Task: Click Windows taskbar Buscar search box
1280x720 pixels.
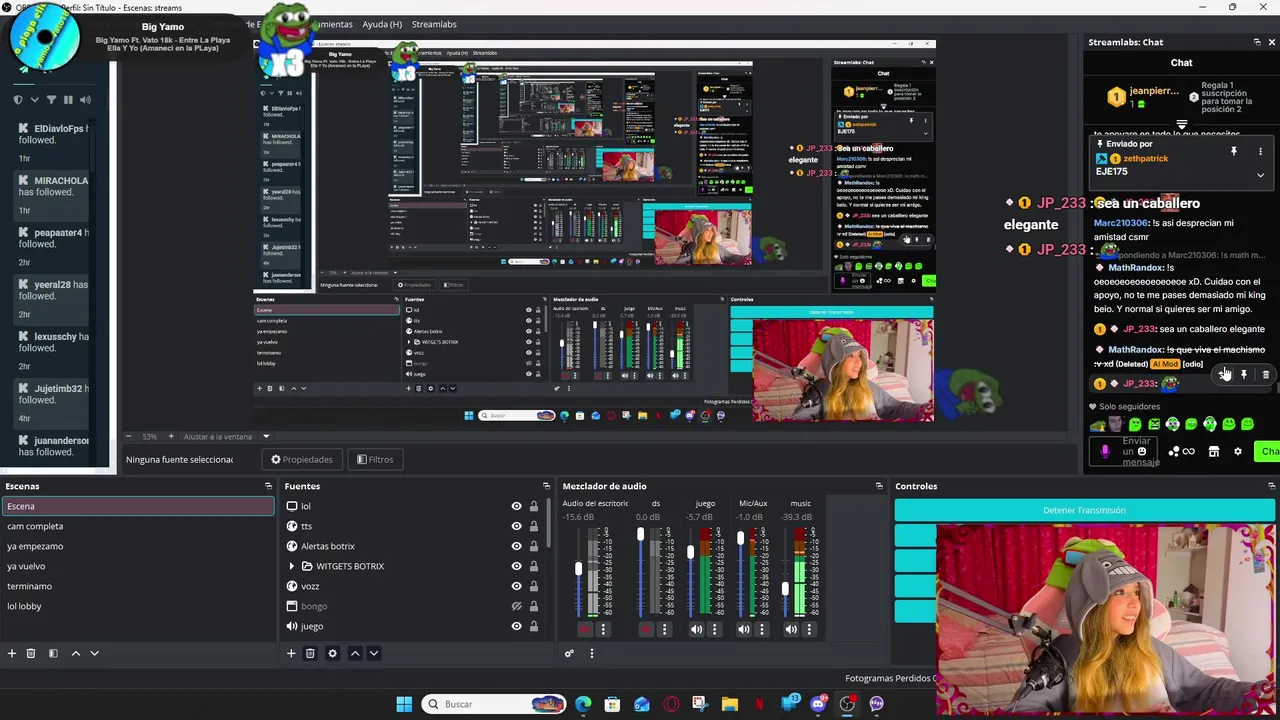Action: point(494,704)
